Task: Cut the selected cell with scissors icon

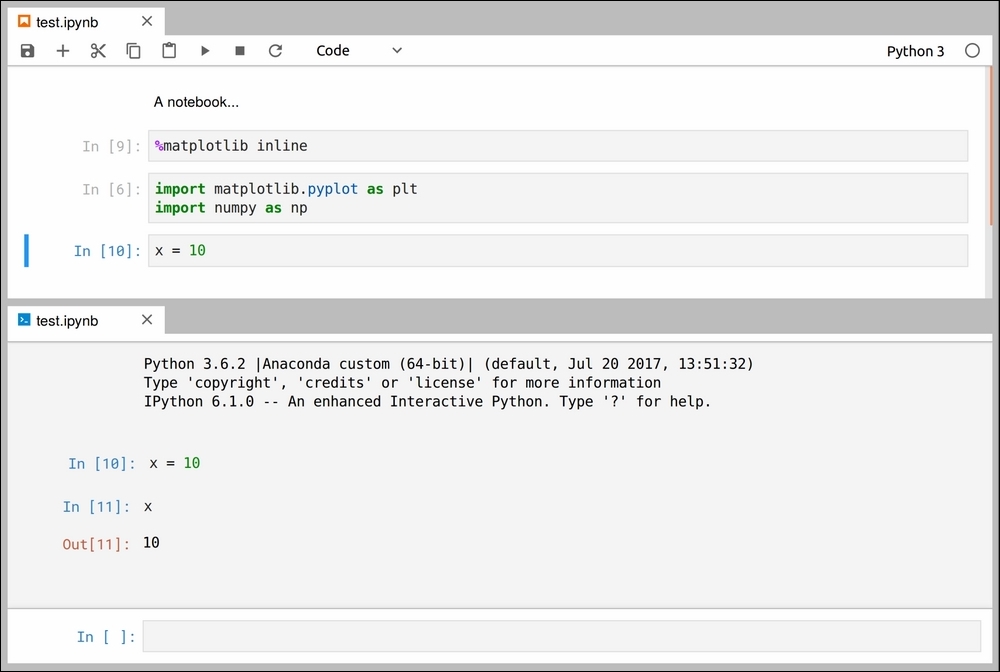Action: tap(98, 51)
